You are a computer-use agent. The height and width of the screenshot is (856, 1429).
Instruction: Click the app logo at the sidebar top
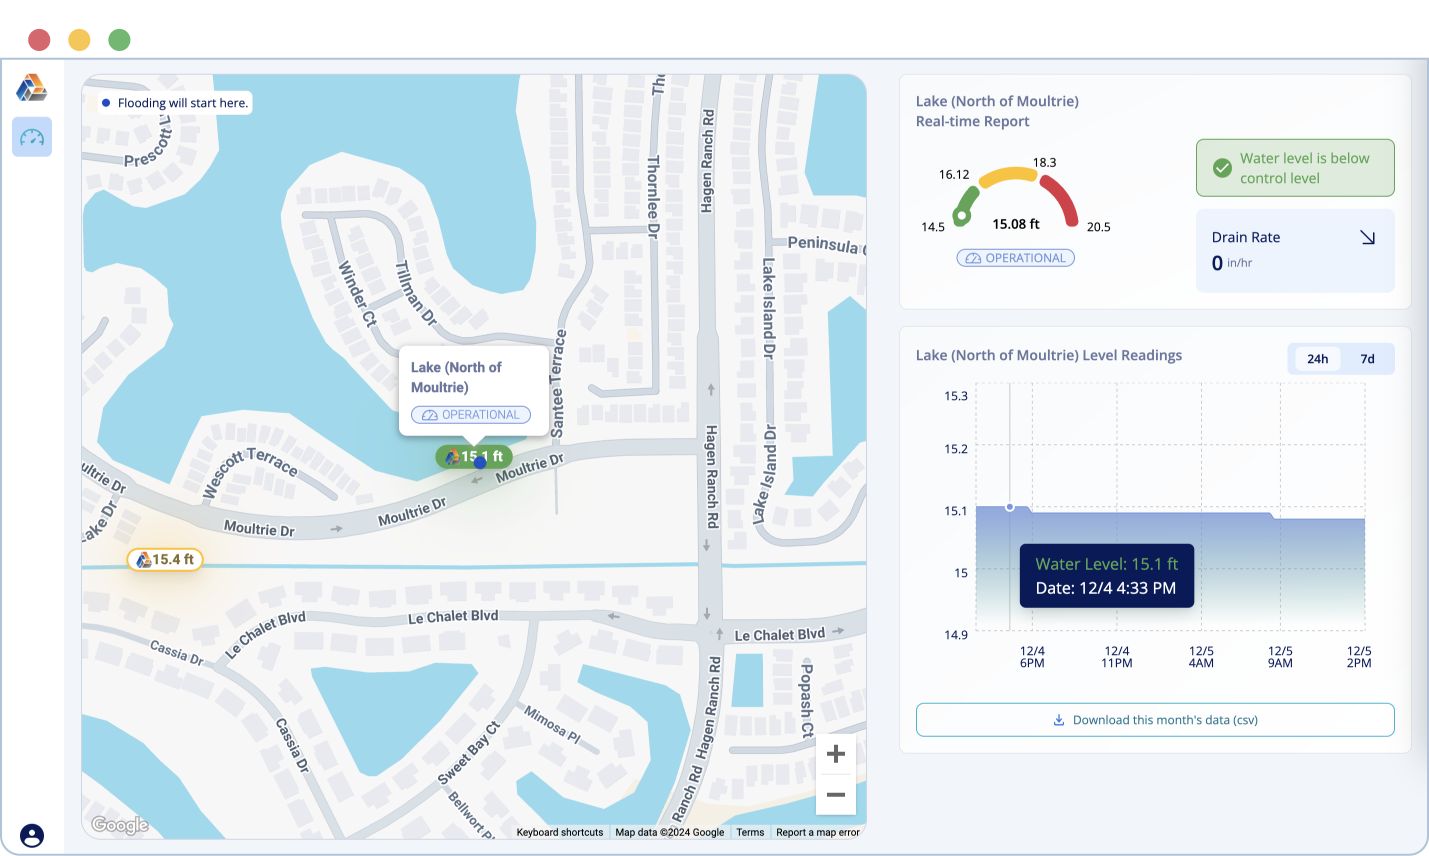(x=31, y=88)
